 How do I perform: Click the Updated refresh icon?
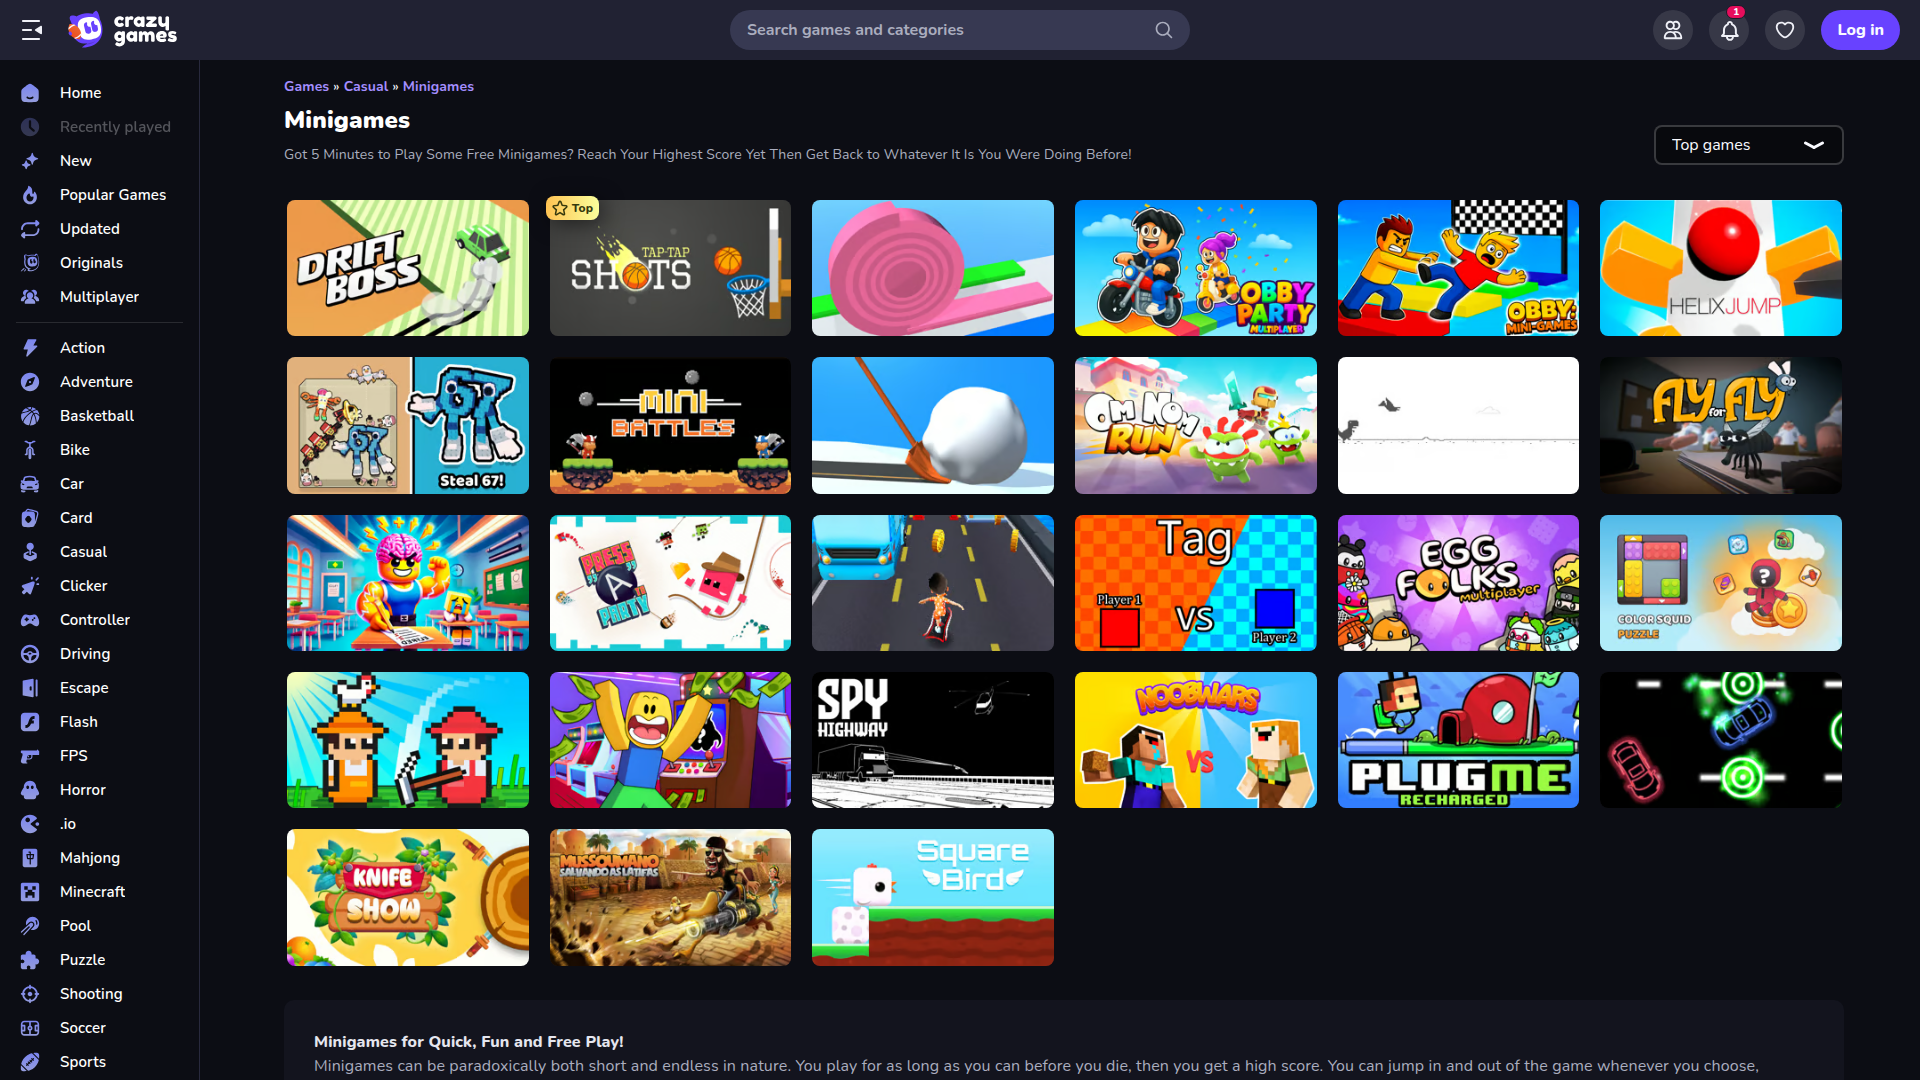[30, 229]
